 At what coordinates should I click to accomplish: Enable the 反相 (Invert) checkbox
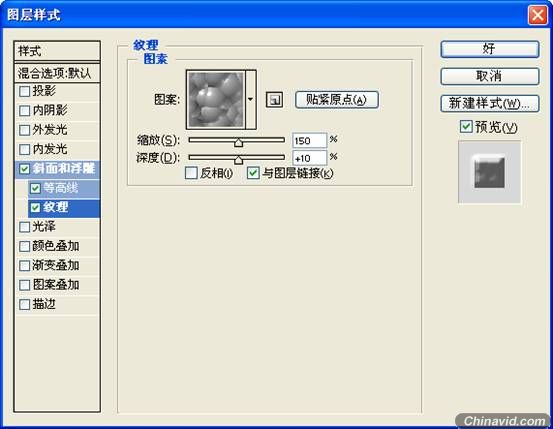pyautogui.click(x=191, y=173)
